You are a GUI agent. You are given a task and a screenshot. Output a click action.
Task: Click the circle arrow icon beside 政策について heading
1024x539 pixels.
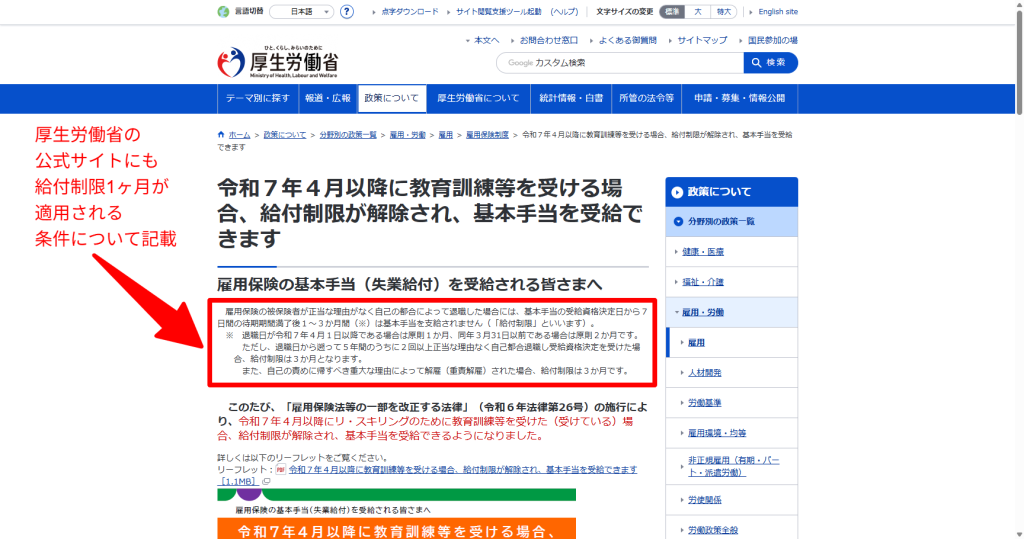677,192
